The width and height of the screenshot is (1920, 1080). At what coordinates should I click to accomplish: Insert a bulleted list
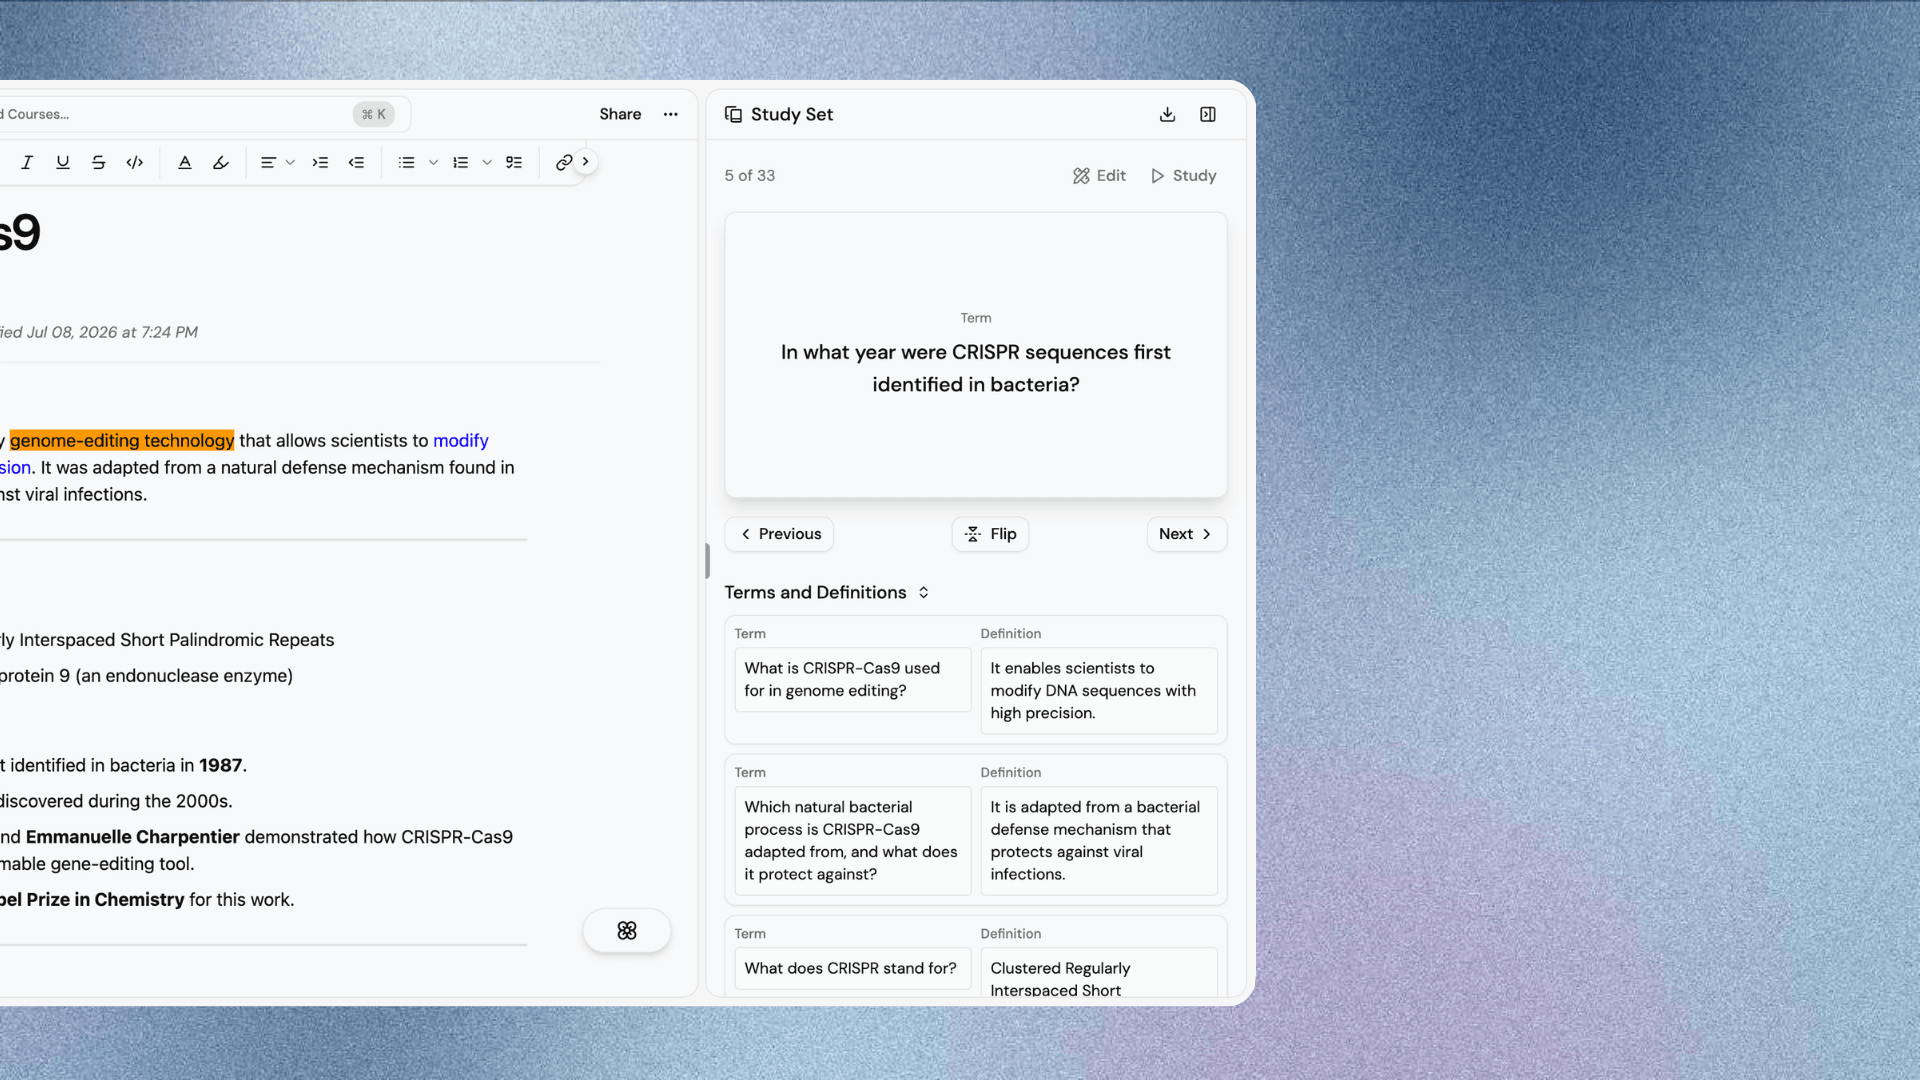pyautogui.click(x=406, y=162)
